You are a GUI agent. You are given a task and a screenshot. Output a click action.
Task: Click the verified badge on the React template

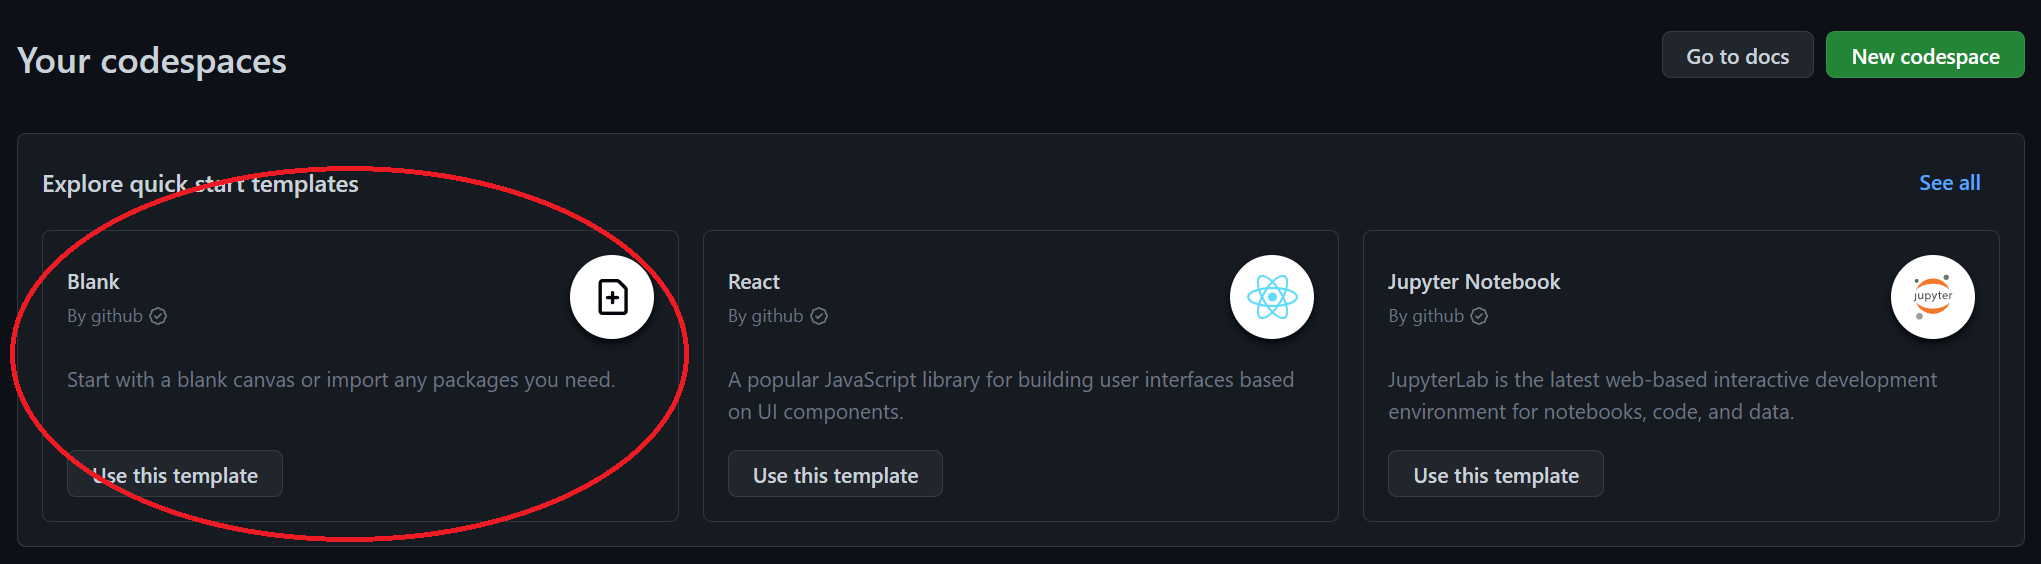click(x=819, y=316)
